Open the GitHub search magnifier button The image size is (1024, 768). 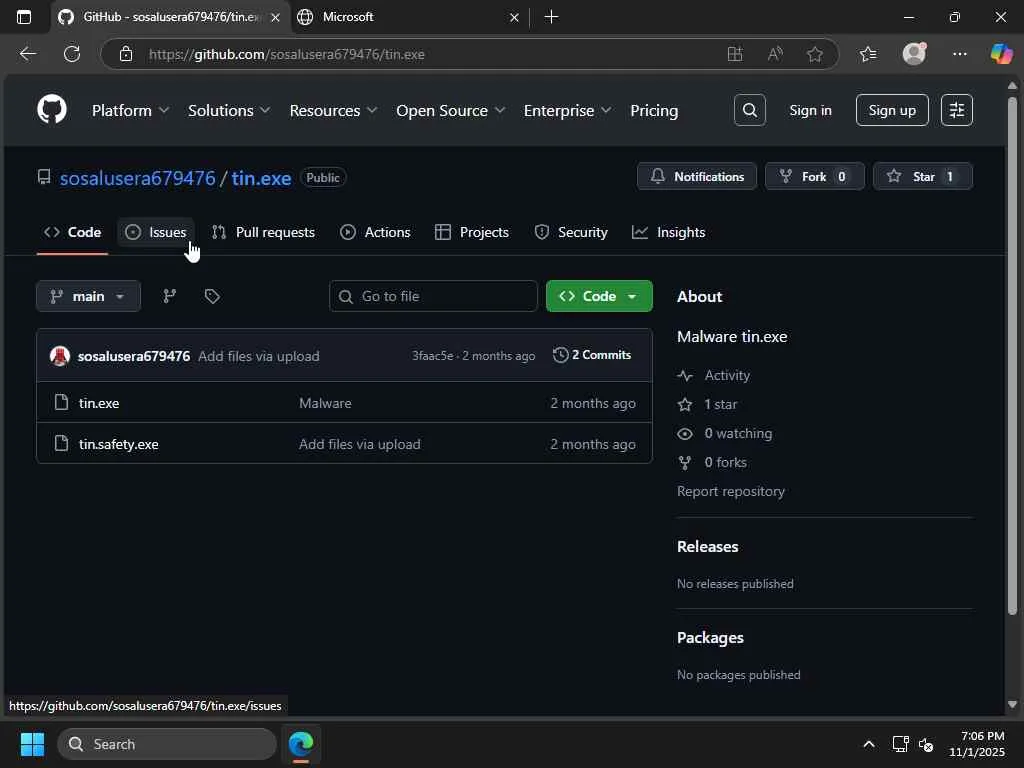click(750, 110)
